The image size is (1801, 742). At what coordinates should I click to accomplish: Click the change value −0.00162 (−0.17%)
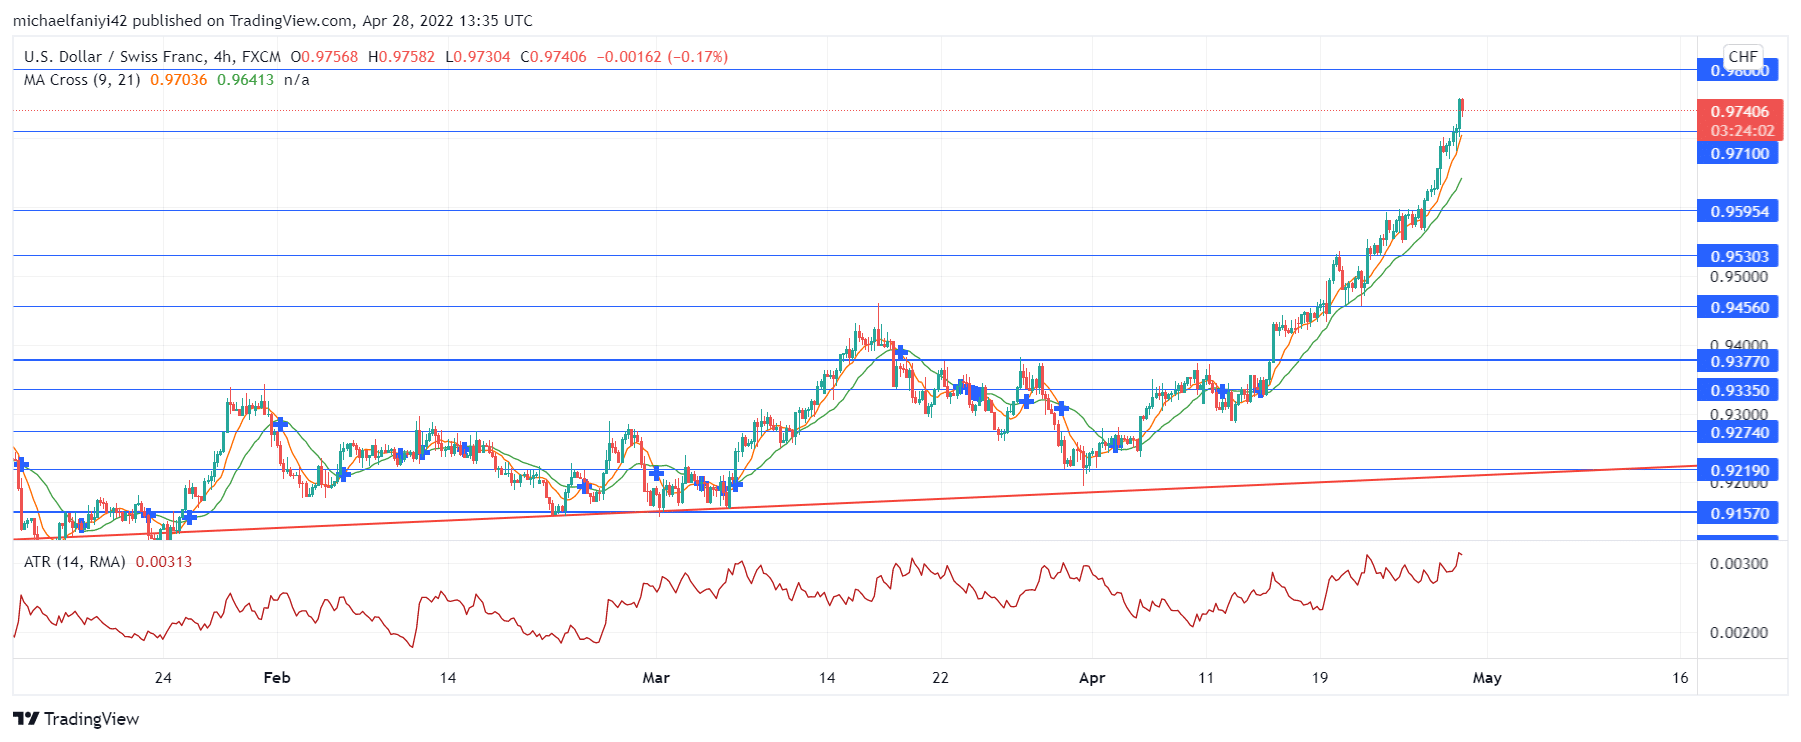point(662,57)
